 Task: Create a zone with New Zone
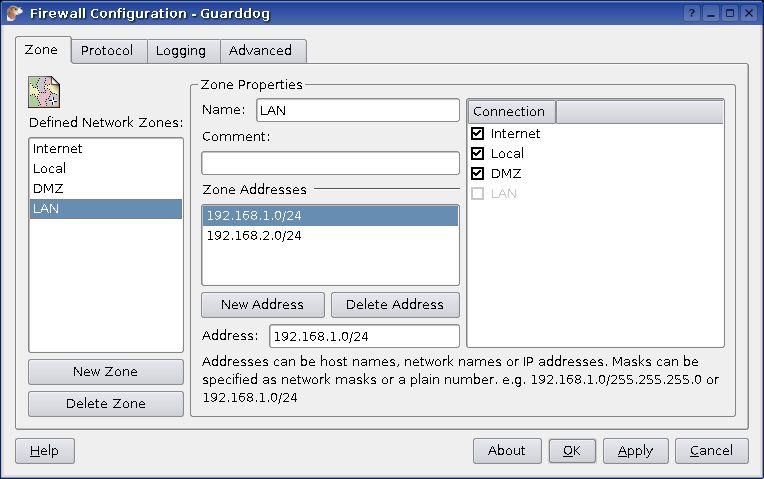(x=106, y=372)
